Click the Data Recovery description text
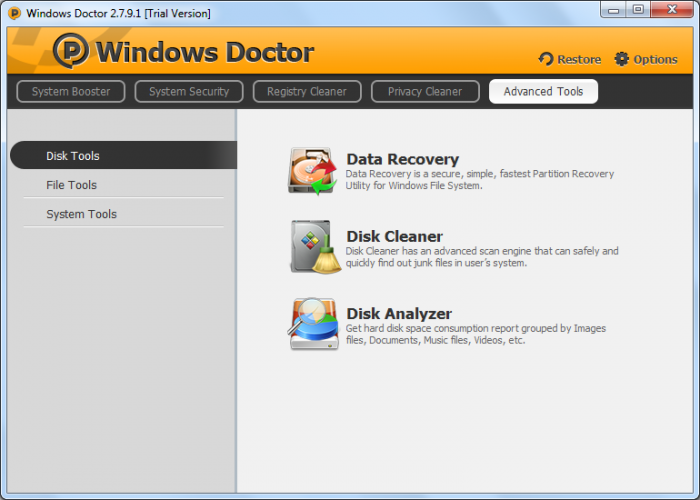Screen dimensions: 700x500 pos(480,179)
